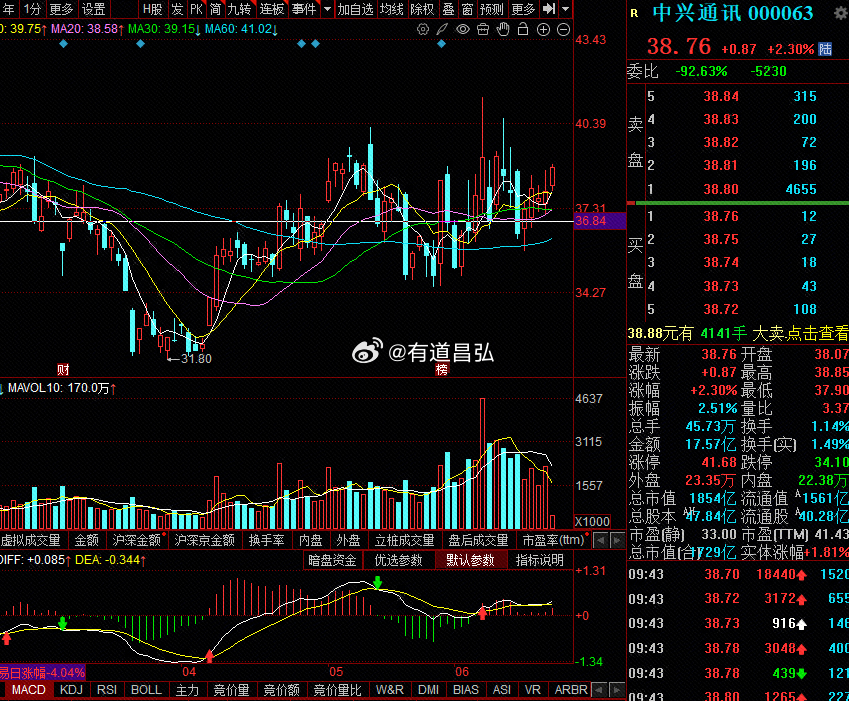Select the hand pan tool
This screenshot has width=849, height=701.
[x=503, y=29]
